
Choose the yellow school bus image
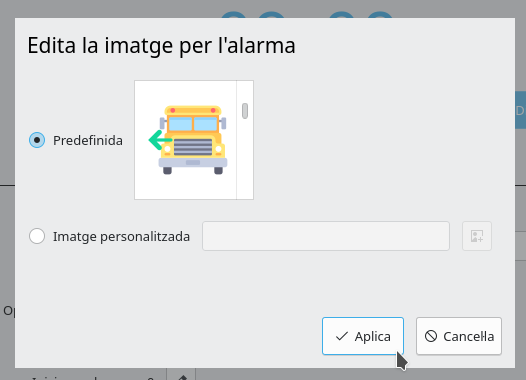[188, 140]
